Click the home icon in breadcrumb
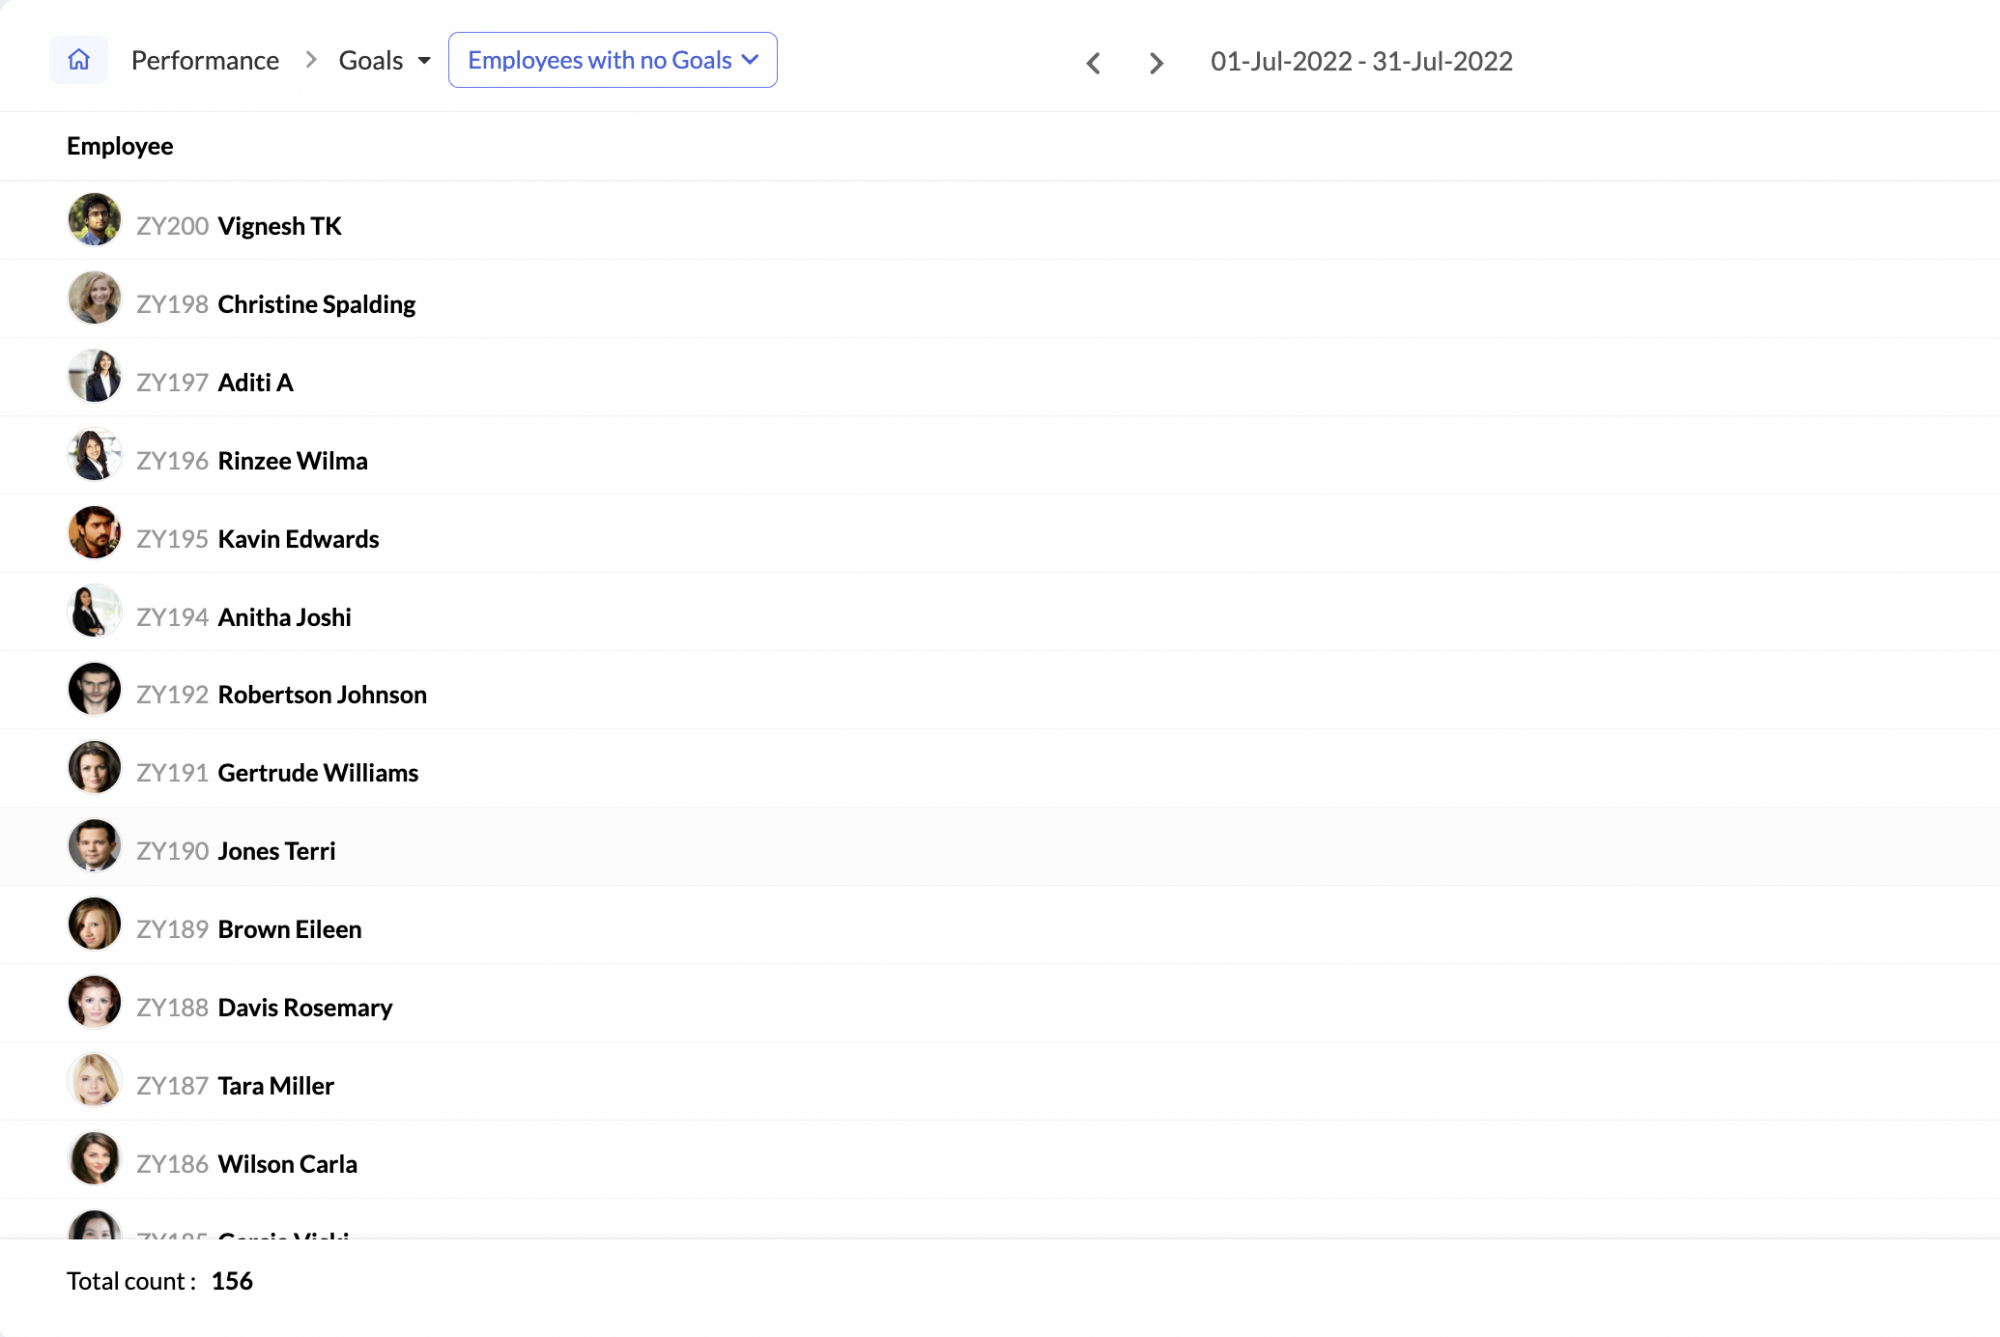Screen dimensions: 2000x1337 78,60
